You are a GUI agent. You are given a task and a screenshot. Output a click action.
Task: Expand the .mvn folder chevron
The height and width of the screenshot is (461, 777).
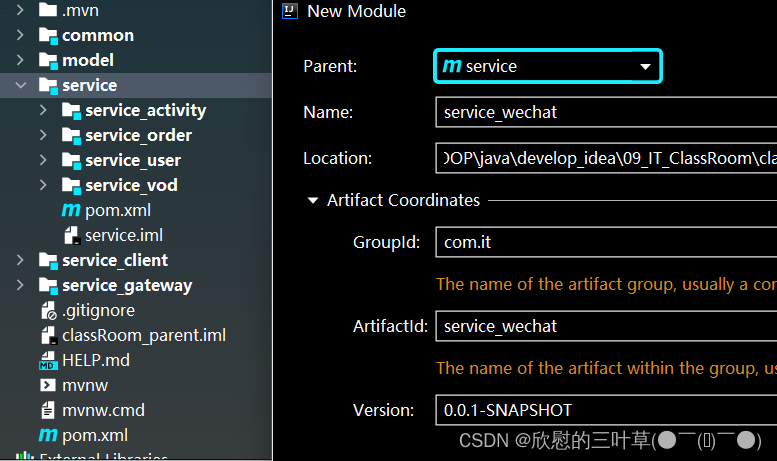[20, 10]
